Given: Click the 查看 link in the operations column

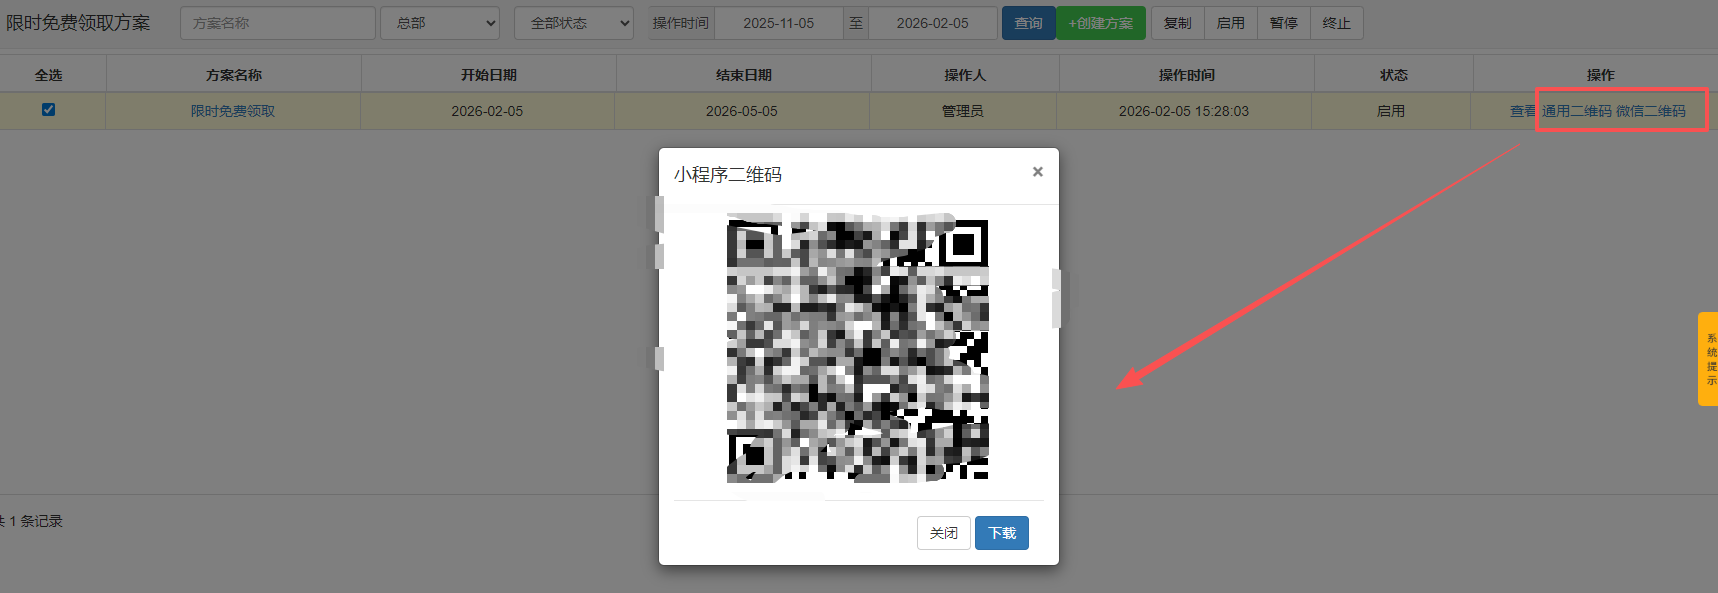Looking at the screenshot, I should tap(1523, 111).
